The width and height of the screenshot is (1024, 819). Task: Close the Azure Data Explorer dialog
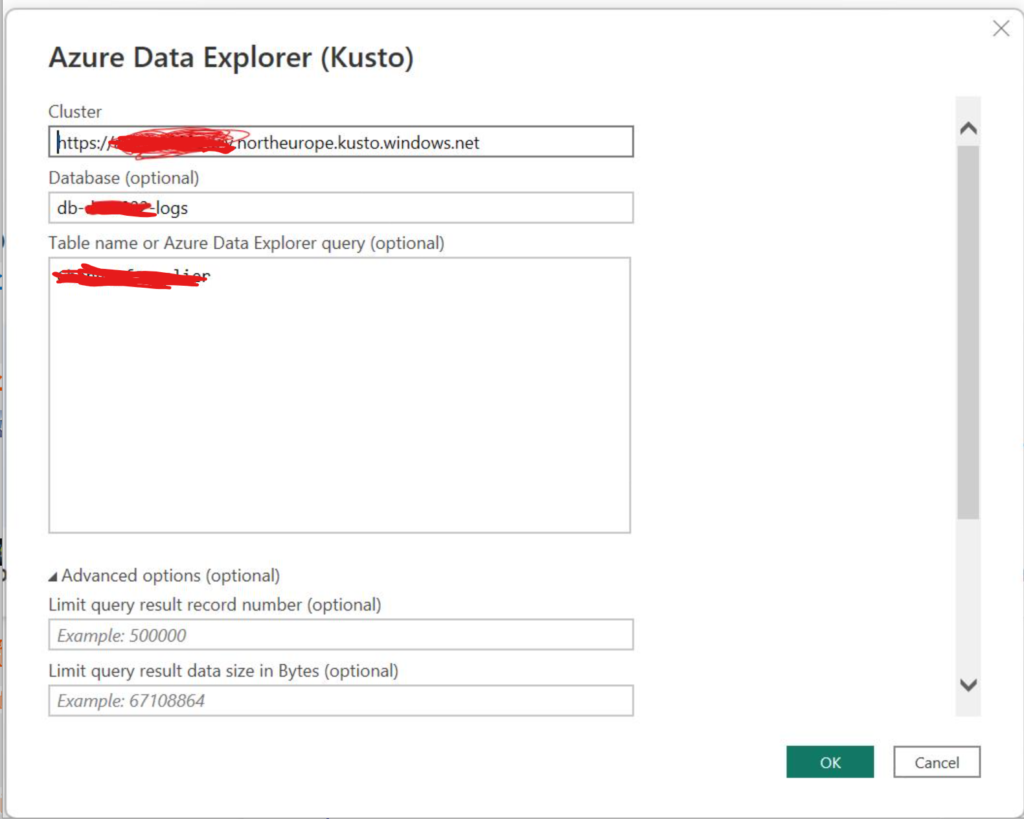click(x=1001, y=28)
